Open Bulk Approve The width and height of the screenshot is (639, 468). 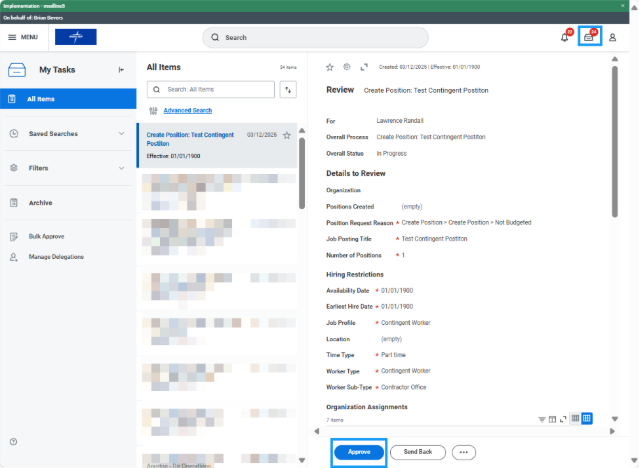coord(46,236)
